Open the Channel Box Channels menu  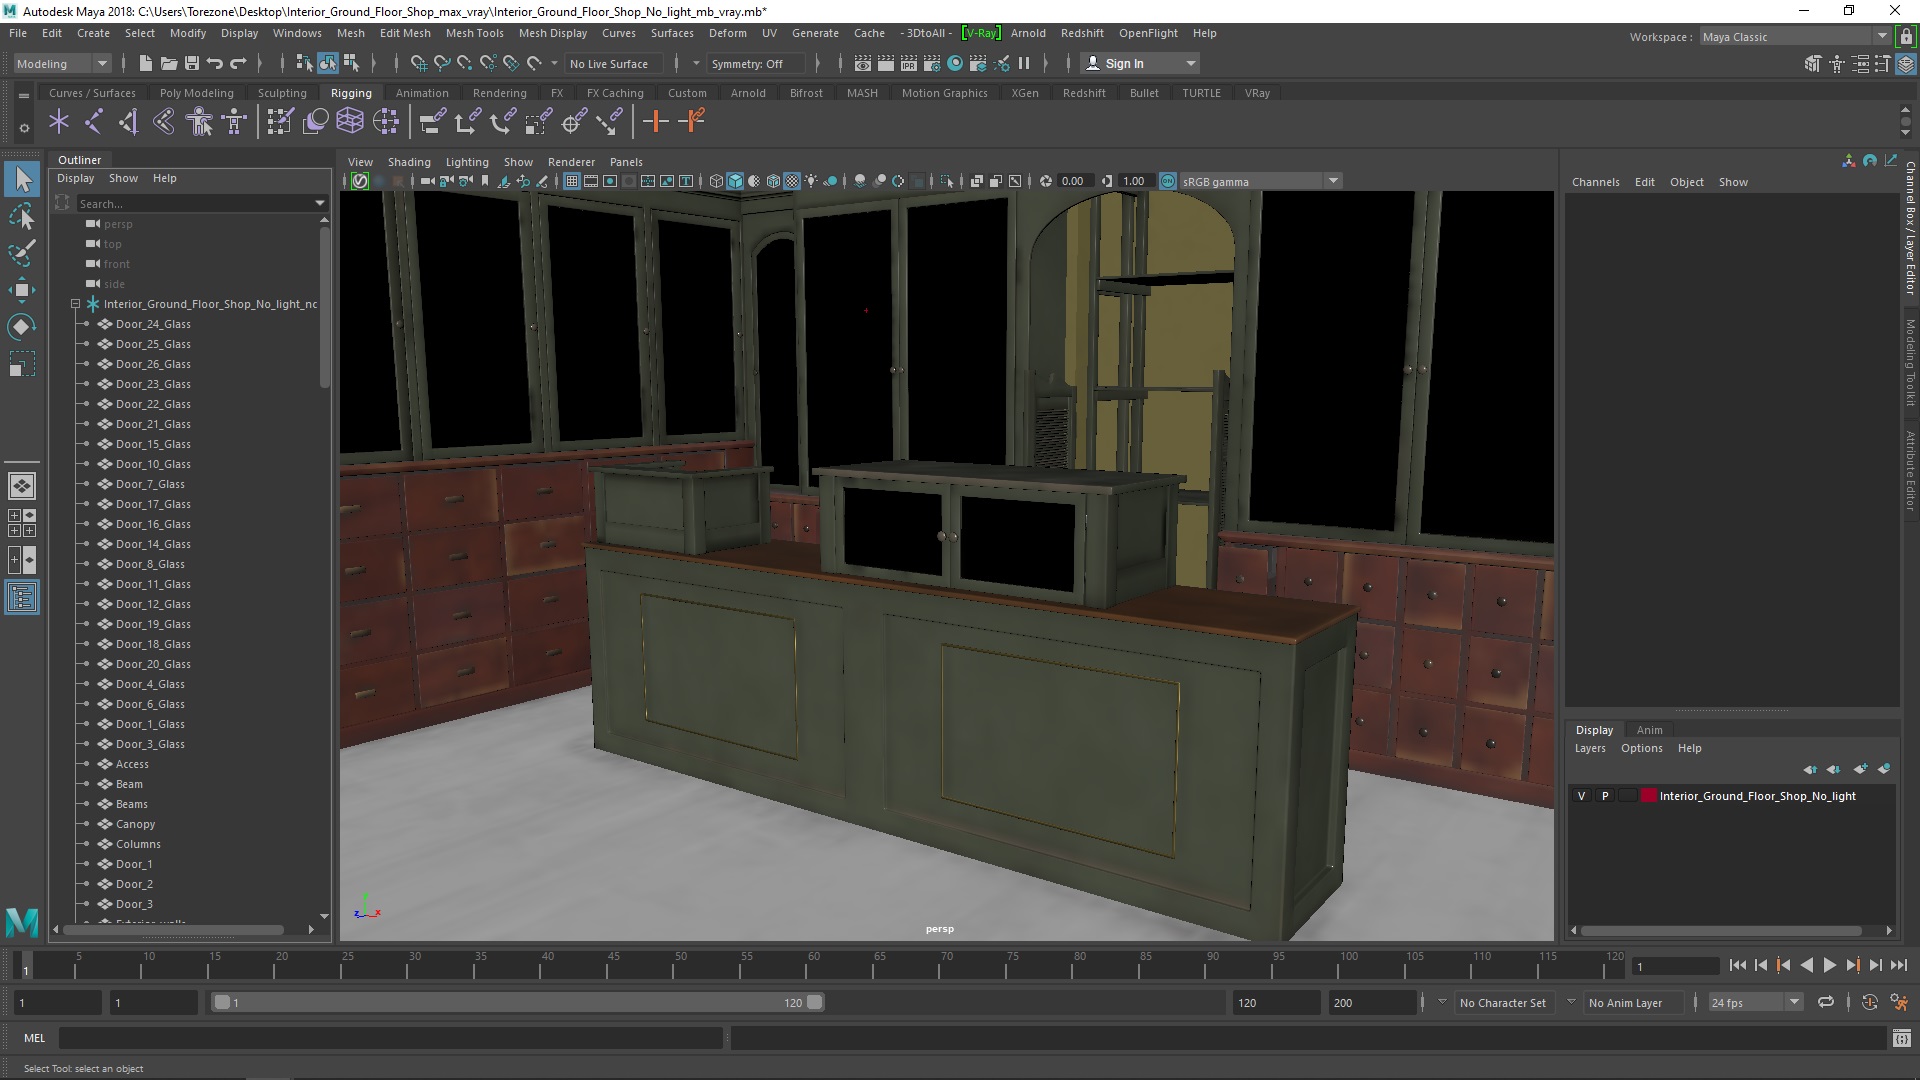tap(1595, 182)
